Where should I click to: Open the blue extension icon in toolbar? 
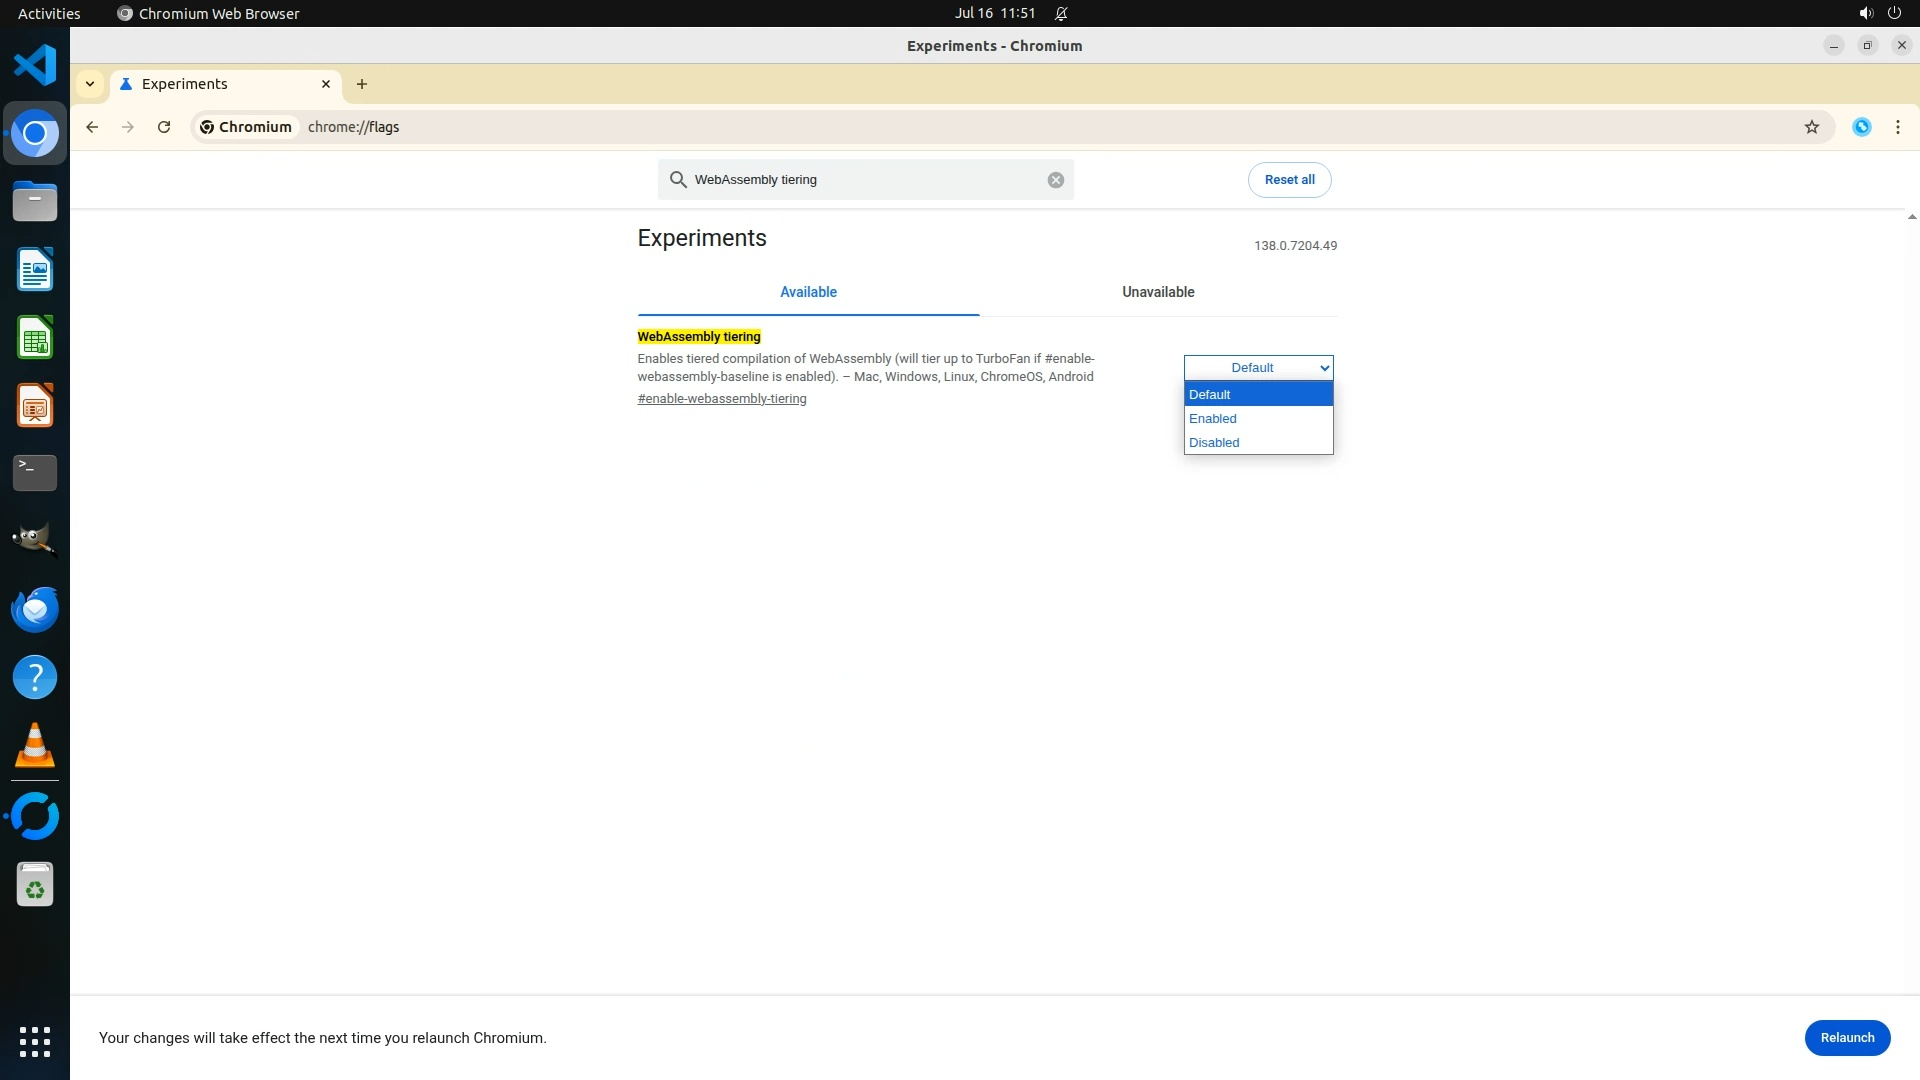1861,127
